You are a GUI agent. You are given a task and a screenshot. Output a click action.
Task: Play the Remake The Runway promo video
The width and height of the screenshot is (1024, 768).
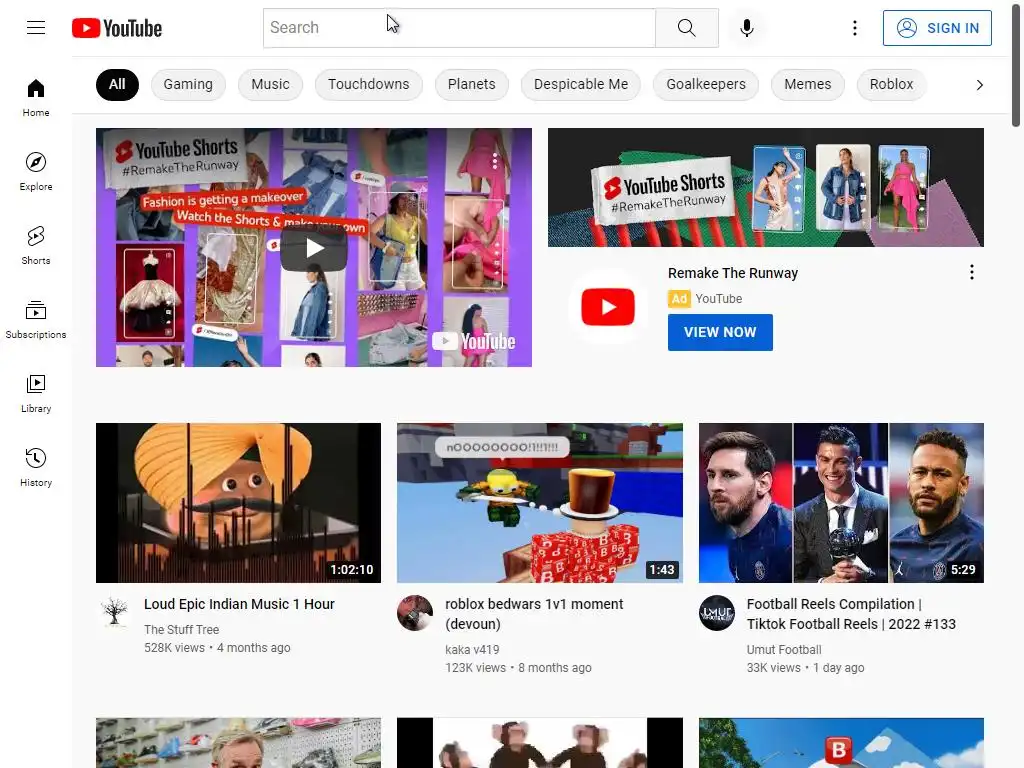[x=313, y=248]
